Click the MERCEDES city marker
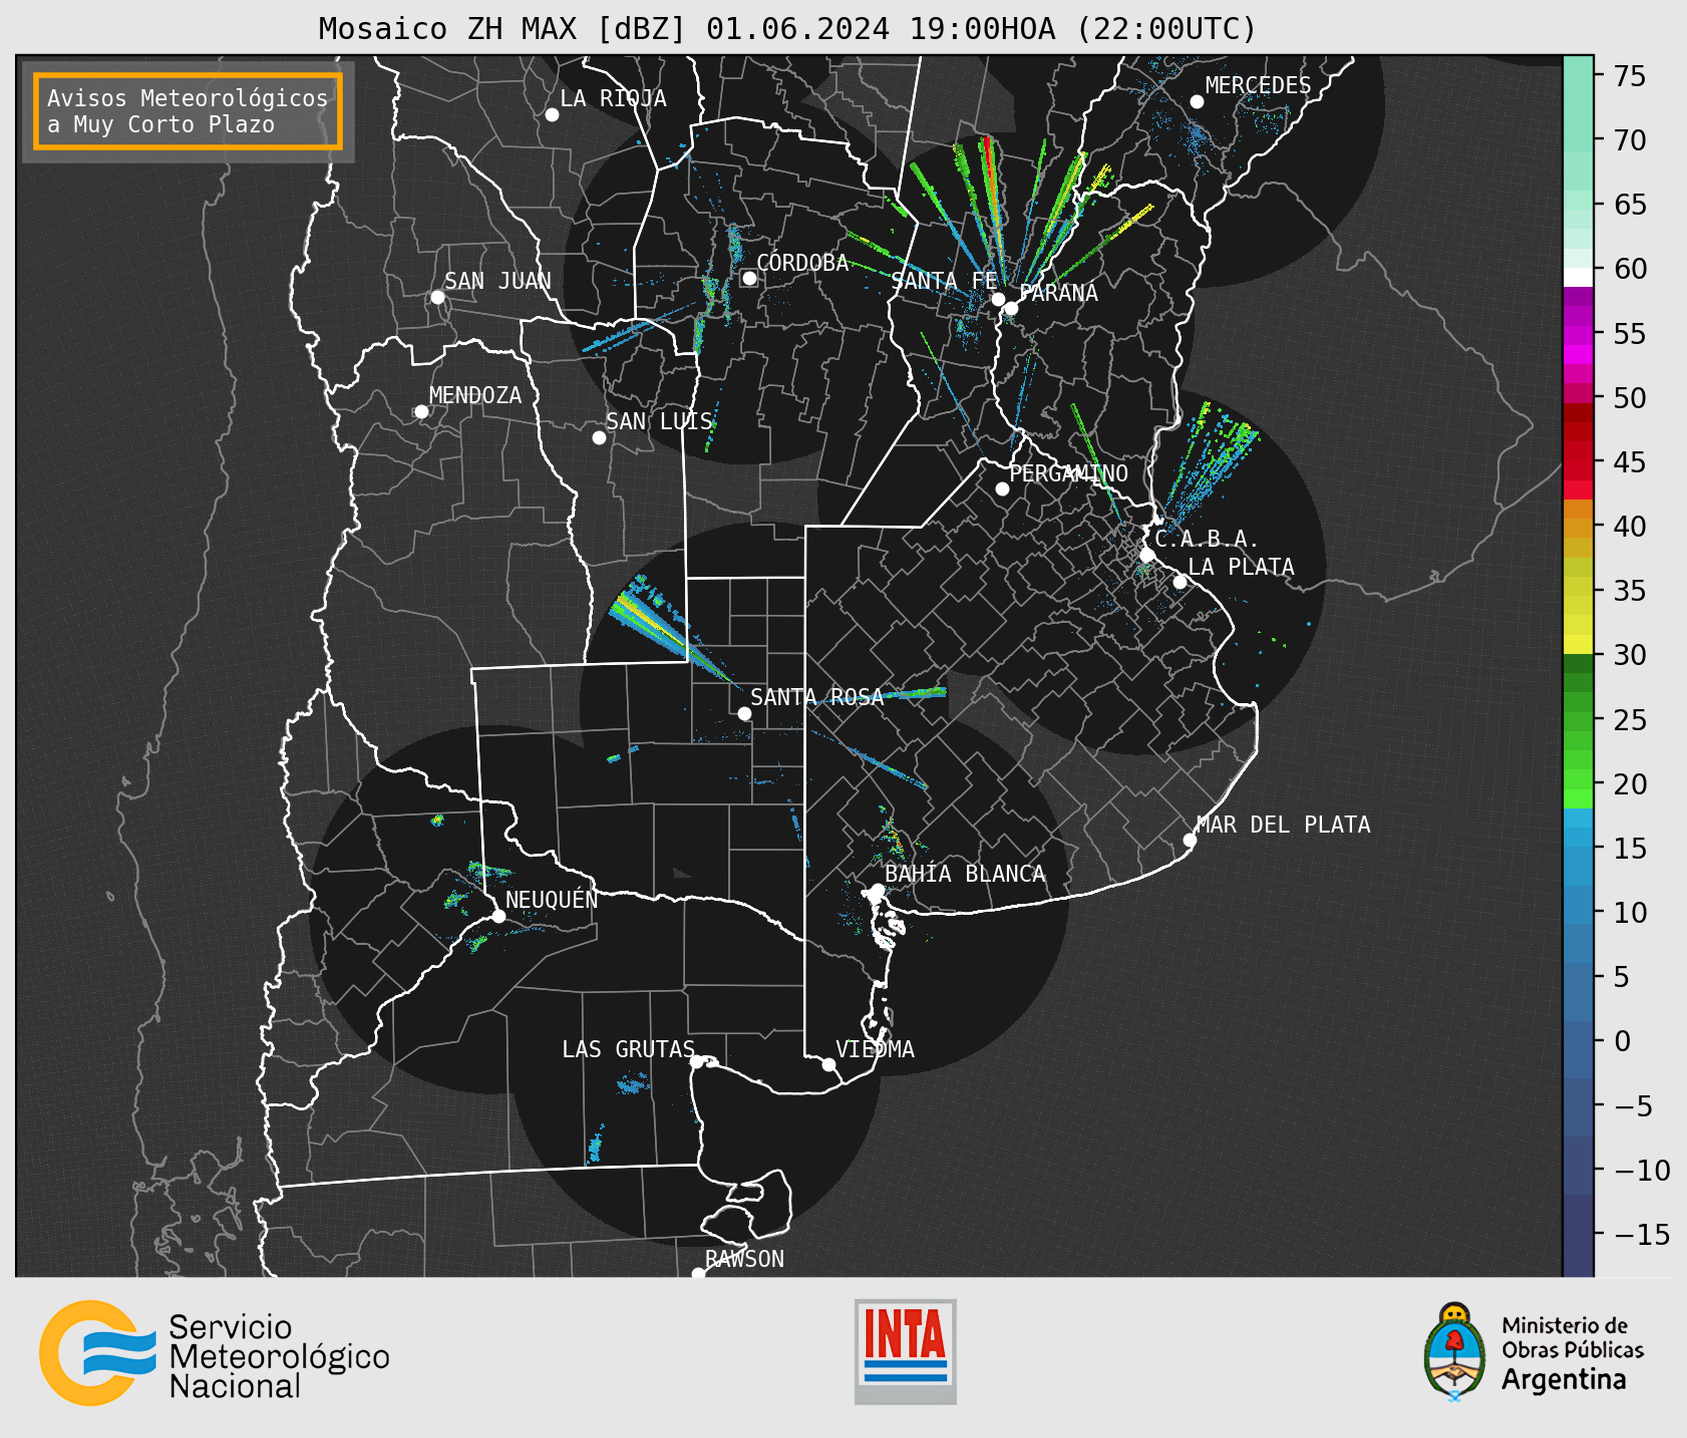1687x1438 pixels. pyautogui.click(x=1197, y=102)
